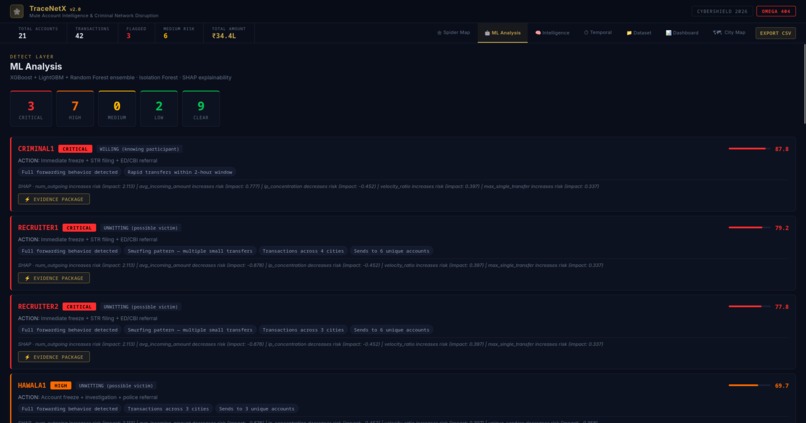
Task: Click the Export CSV button
Action: pos(775,33)
